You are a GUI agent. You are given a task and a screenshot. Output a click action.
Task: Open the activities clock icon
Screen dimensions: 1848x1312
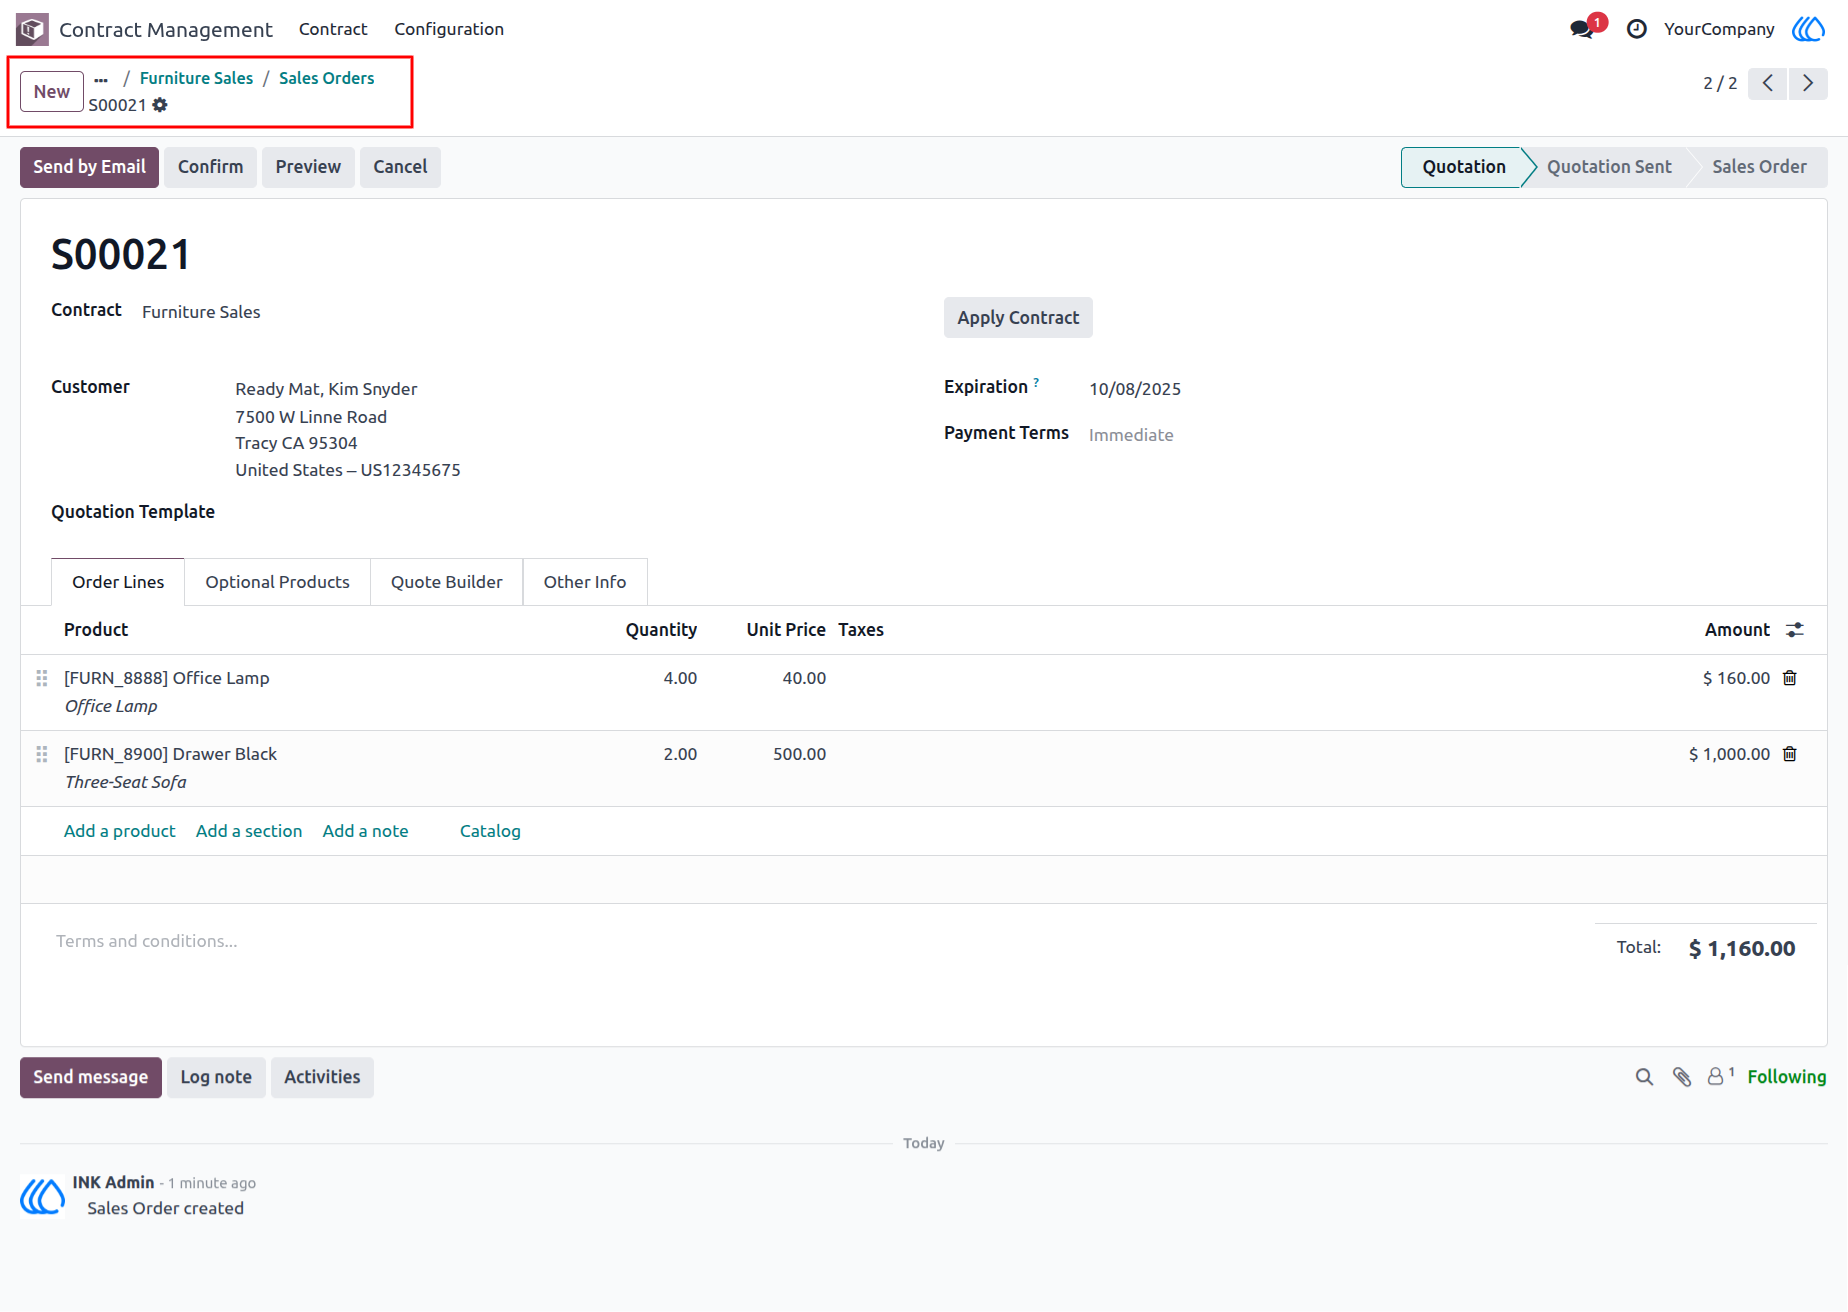[1637, 29]
